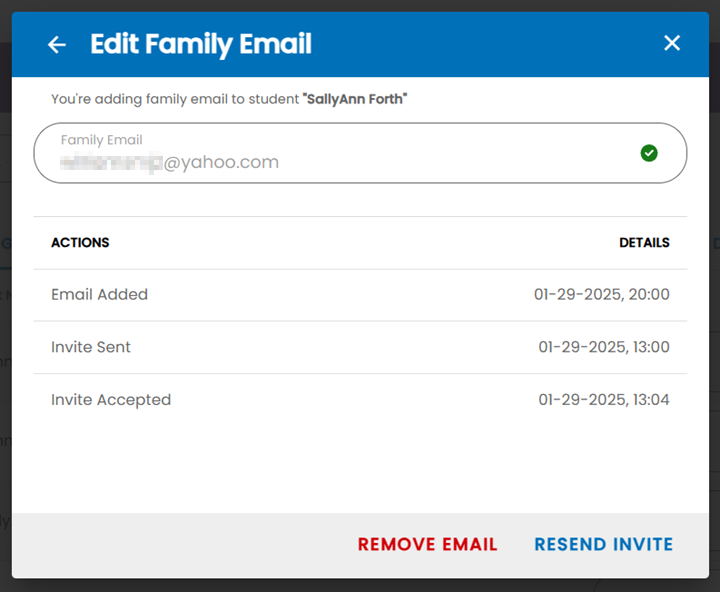The height and width of the screenshot is (592, 720).
Task: Click the DETAILS column header
Action: pyautogui.click(x=644, y=242)
